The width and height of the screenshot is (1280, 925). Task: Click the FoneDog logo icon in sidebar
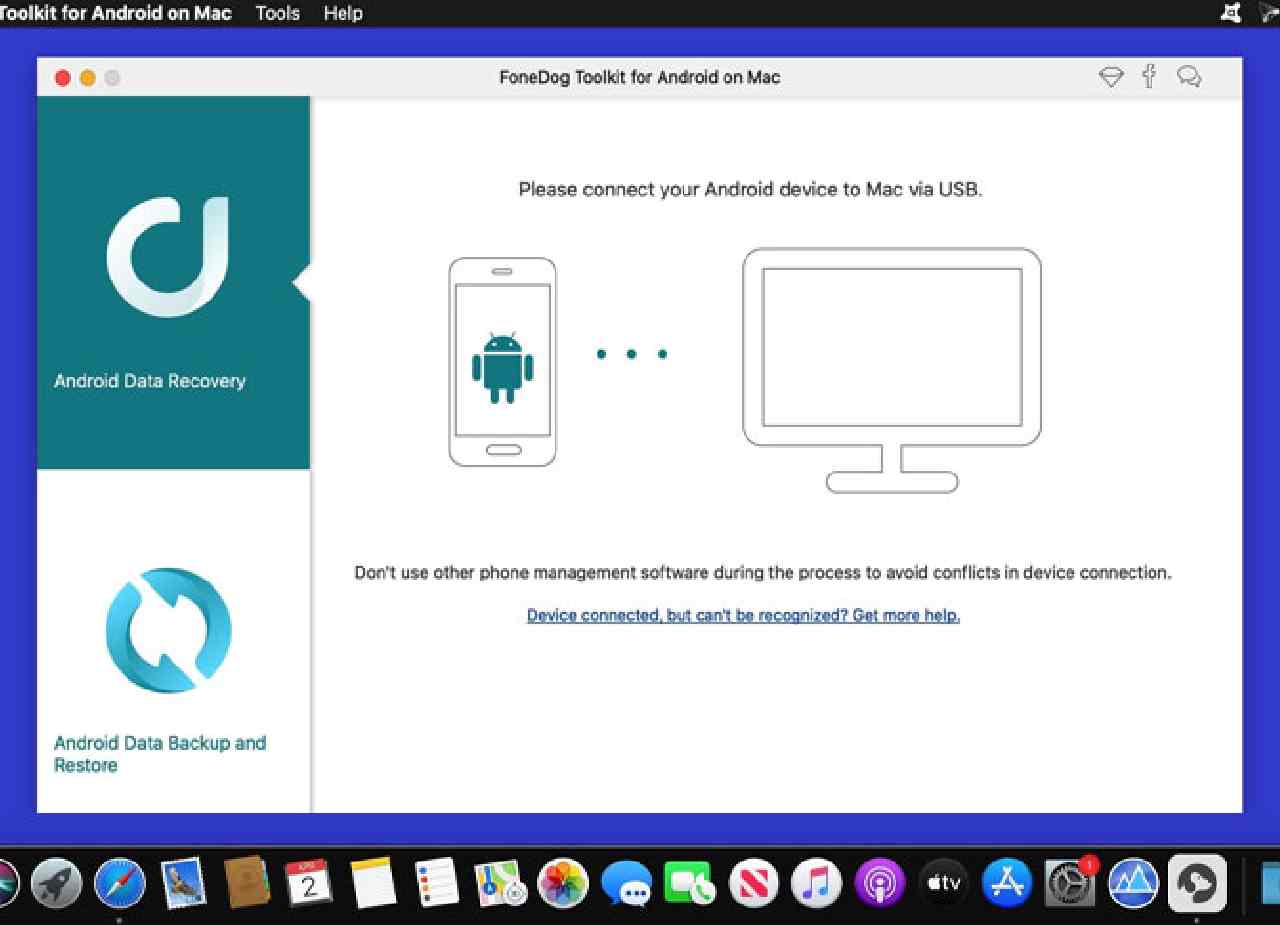coord(168,257)
